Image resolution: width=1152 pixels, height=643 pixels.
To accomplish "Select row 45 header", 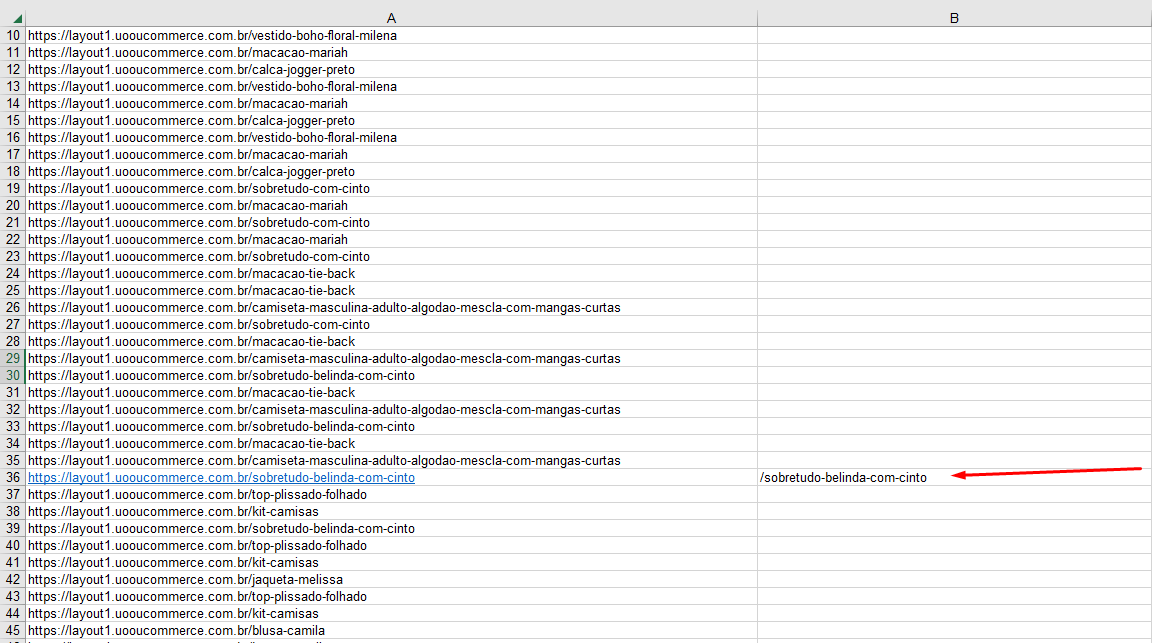I will (x=12, y=631).
